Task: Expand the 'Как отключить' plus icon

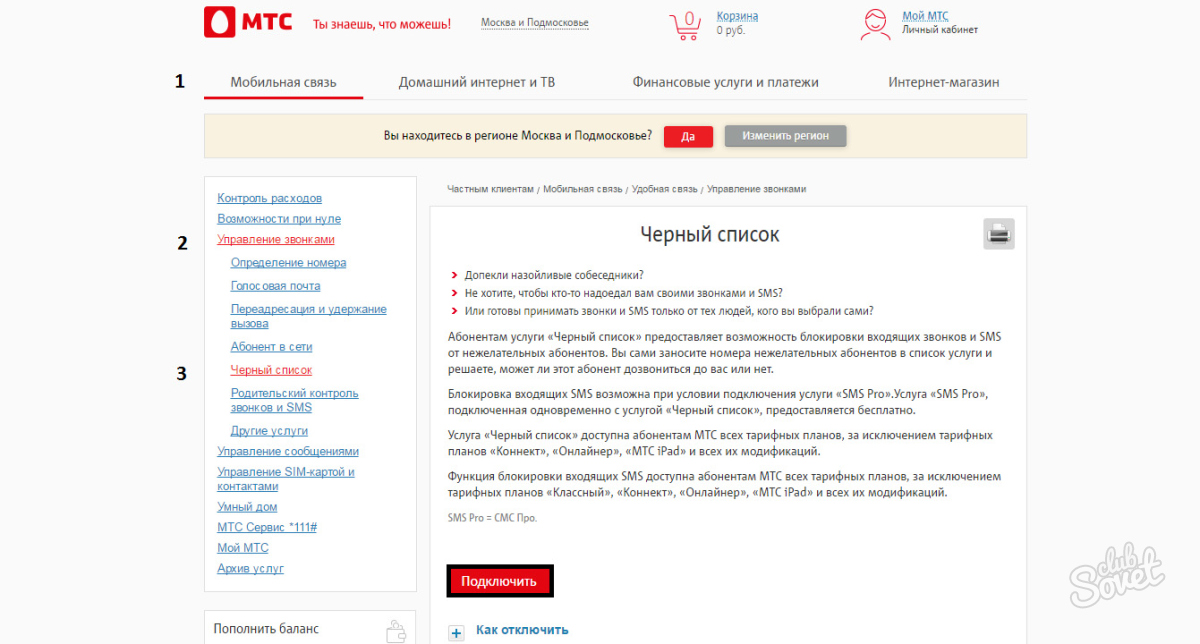Action: click(x=456, y=632)
